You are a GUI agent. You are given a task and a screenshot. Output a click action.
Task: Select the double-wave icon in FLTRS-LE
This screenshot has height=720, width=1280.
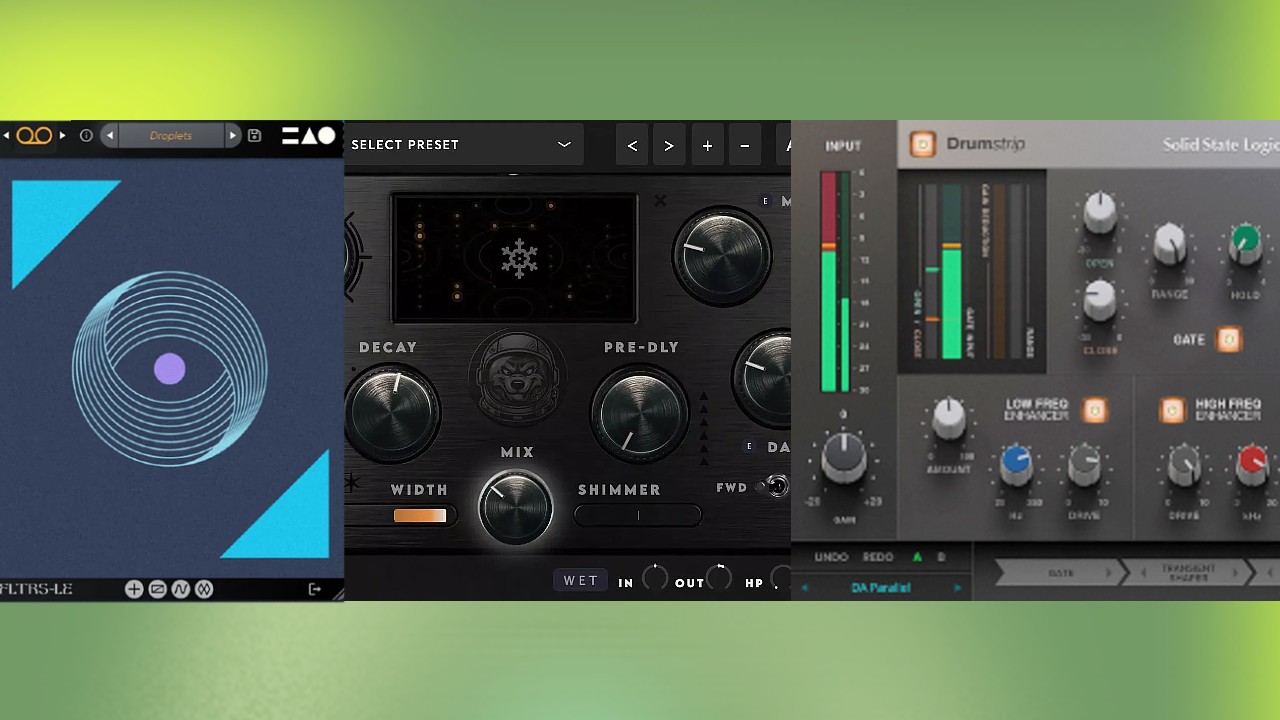coord(204,589)
